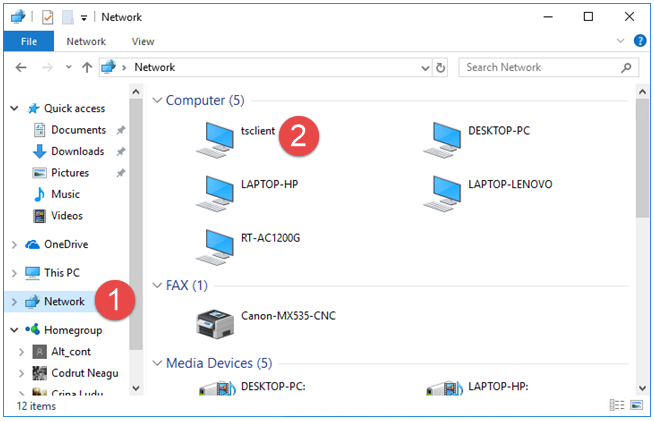Click the Refresh button next to the address bar

[x=440, y=68]
